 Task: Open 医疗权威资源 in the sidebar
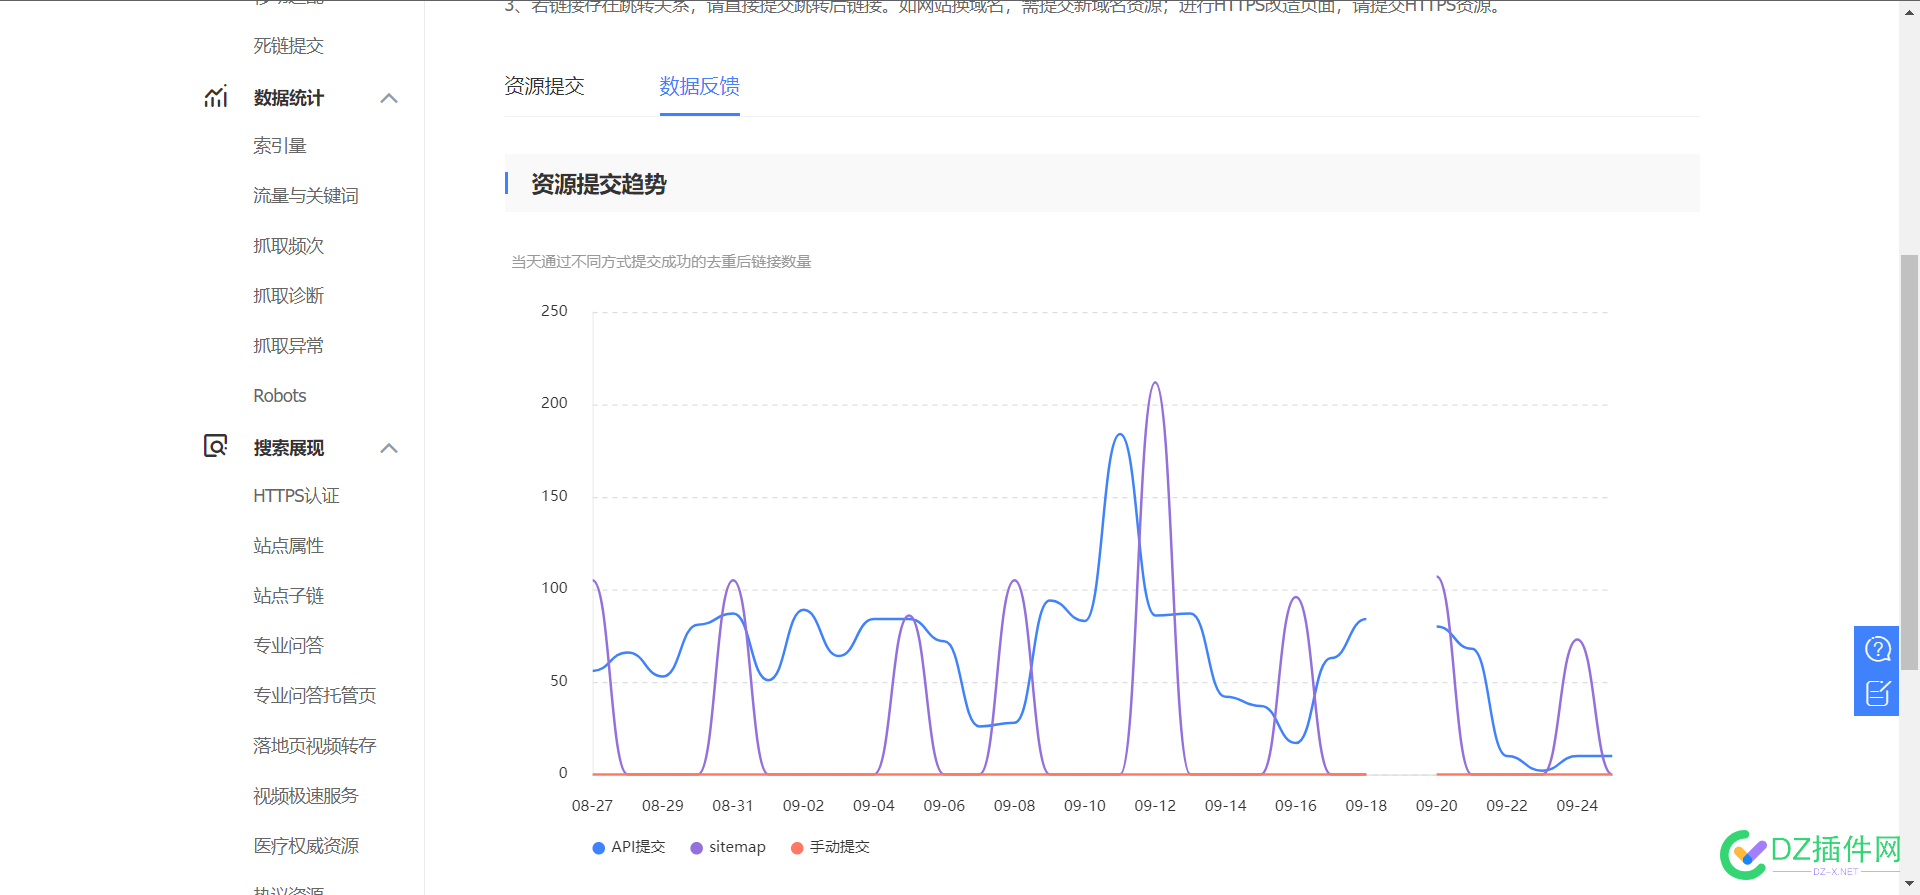coord(306,846)
